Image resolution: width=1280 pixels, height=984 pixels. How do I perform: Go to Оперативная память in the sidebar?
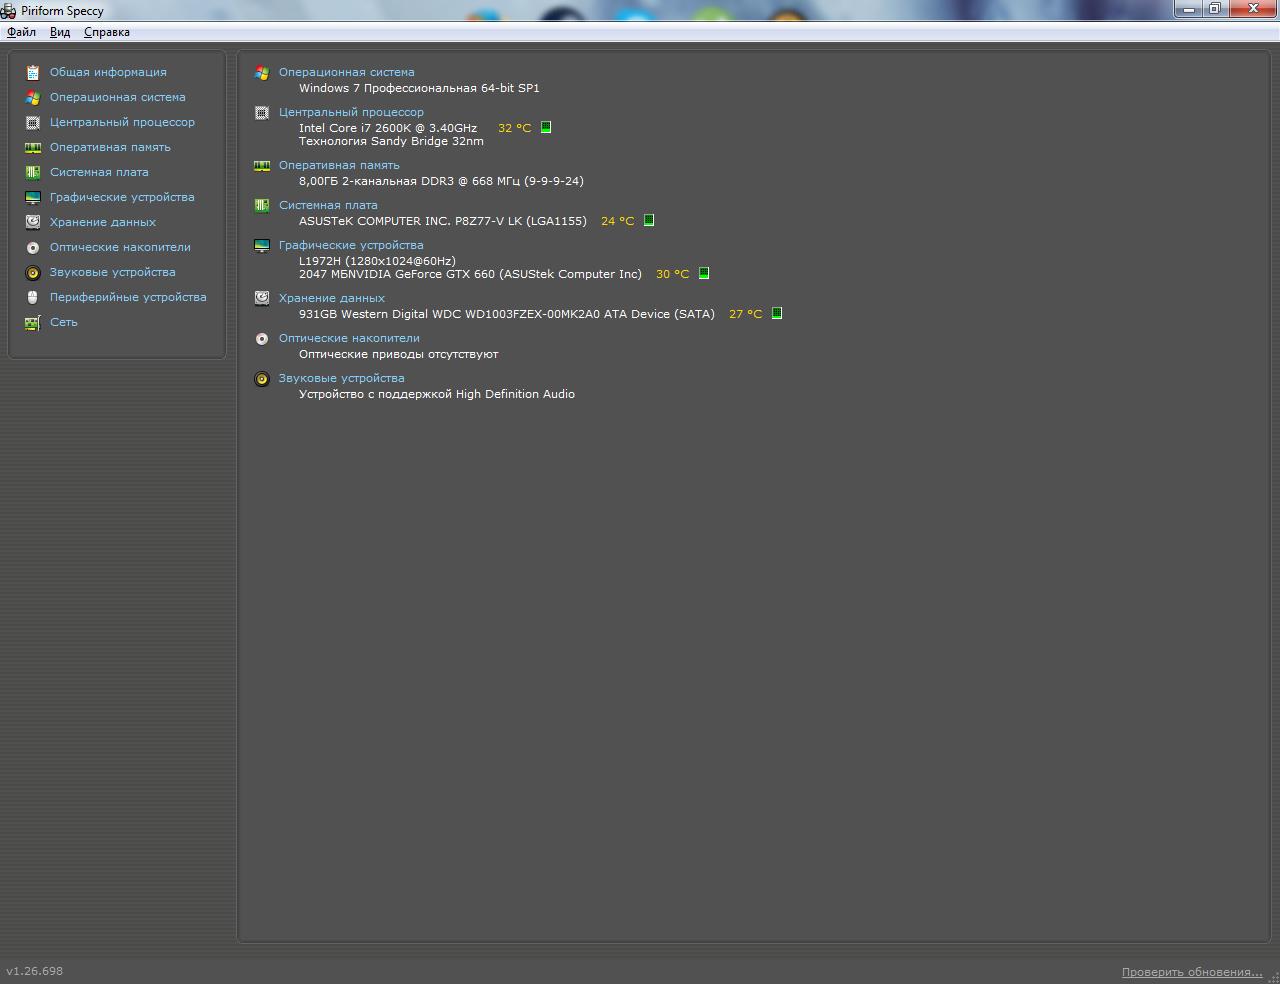[110, 147]
